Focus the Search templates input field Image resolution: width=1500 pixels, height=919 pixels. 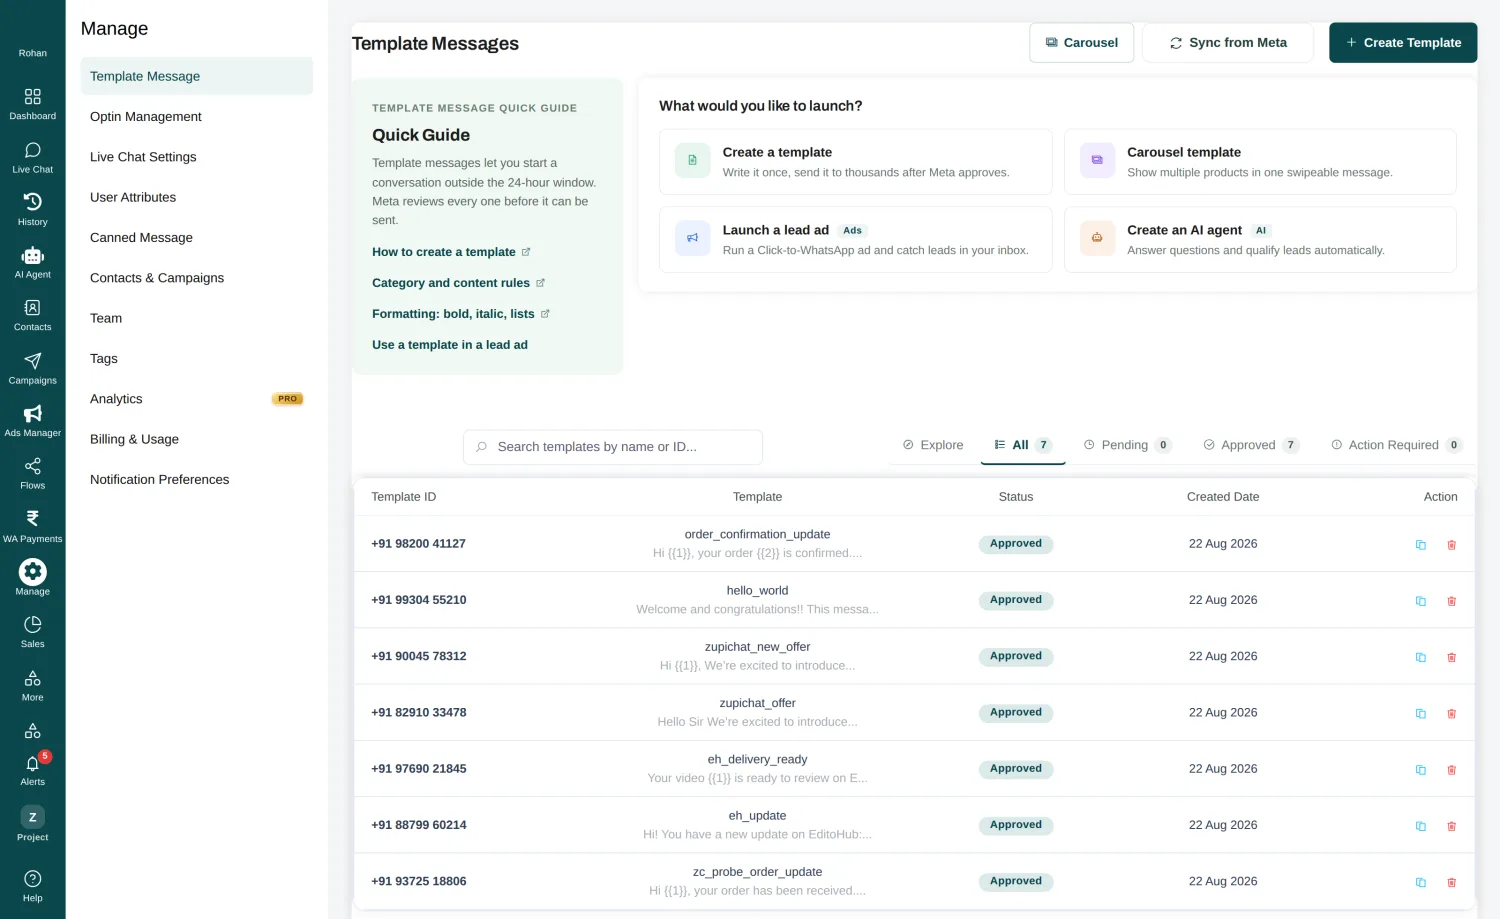click(612, 447)
